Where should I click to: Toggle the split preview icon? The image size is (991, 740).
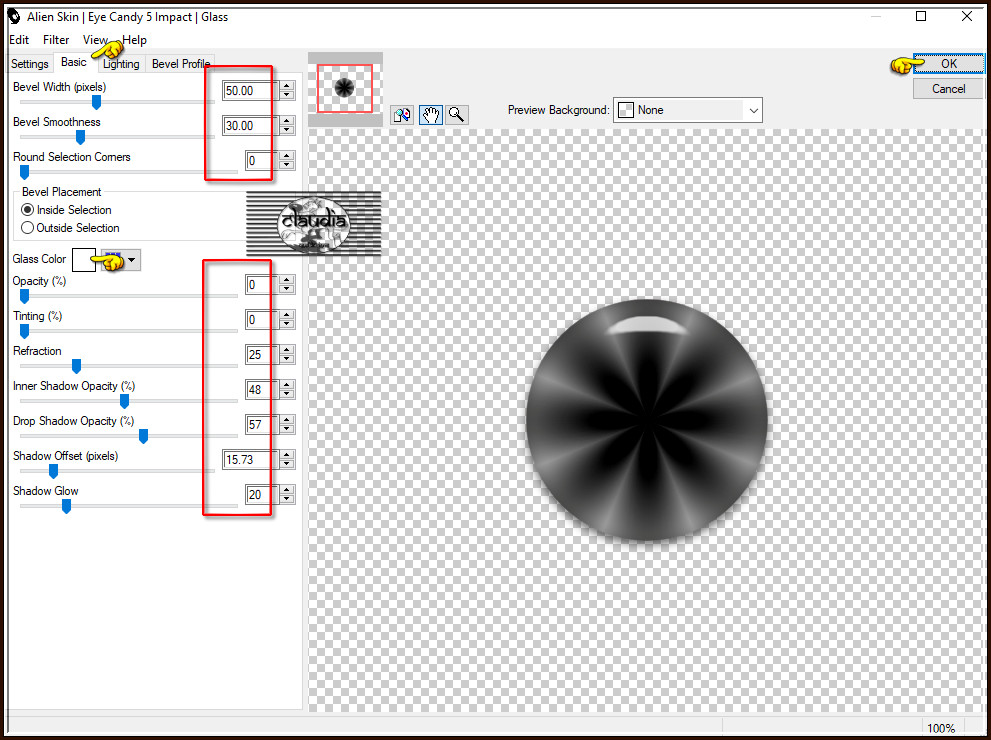(x=401, y=114)
